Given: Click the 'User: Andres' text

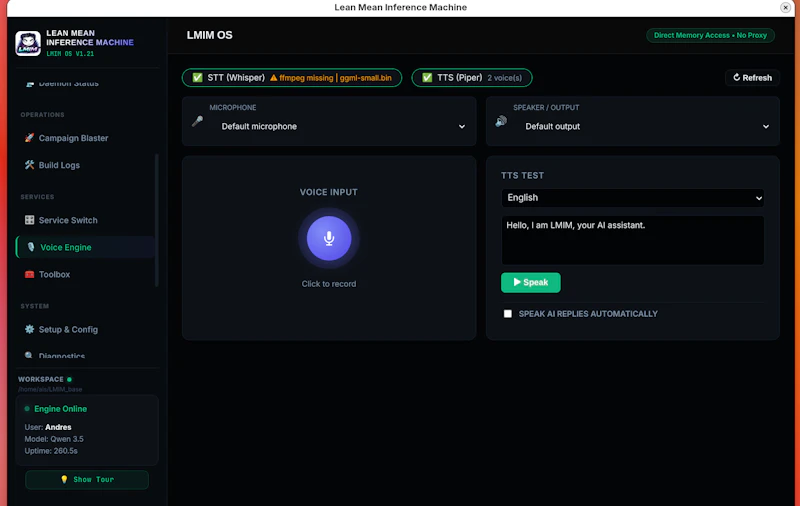Looking at the screenshot, I should [48, 427].
